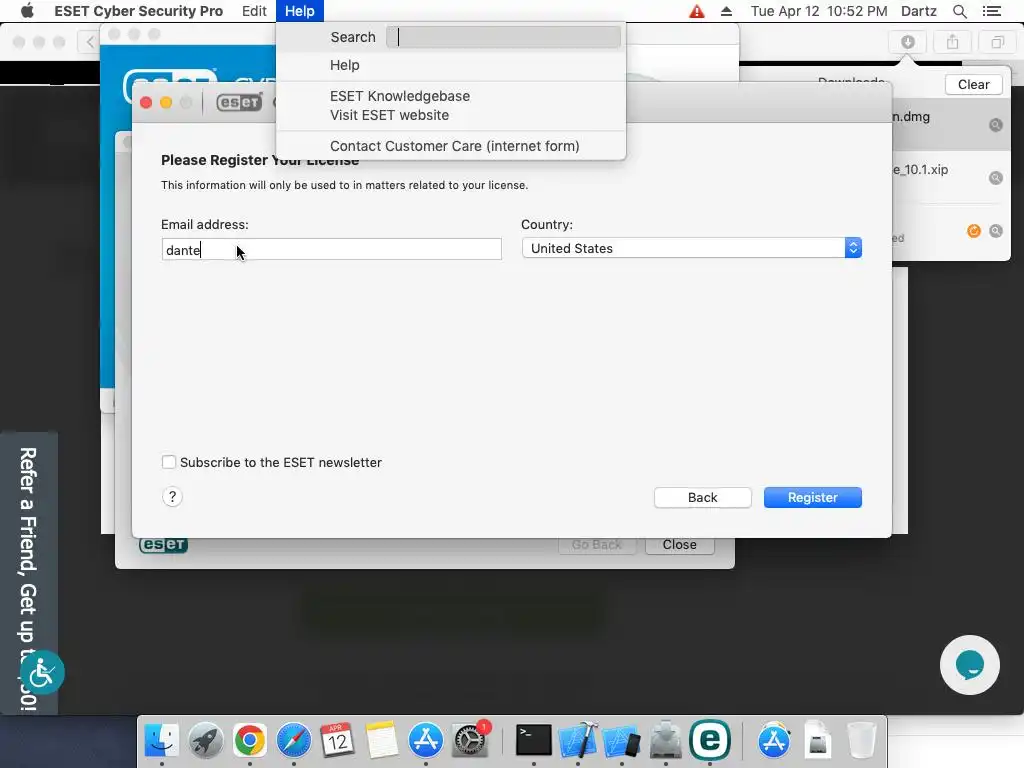The width and height of the screenshot is (1024, 768).
Task: Open the Apple menu
Action: coord(27,11)
